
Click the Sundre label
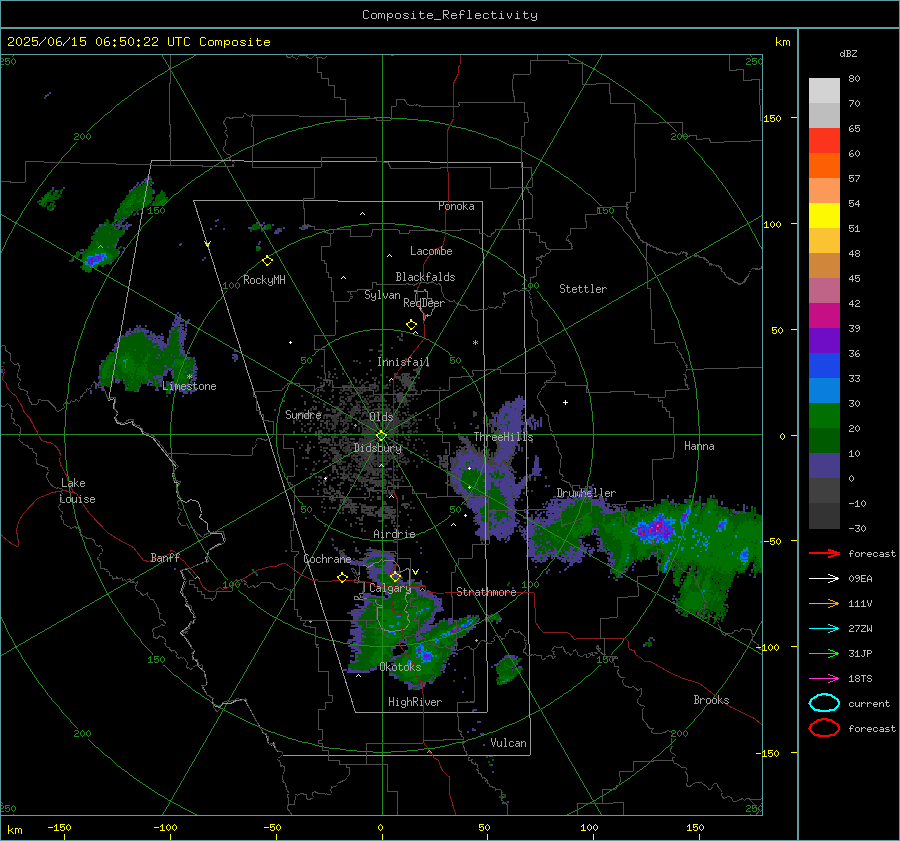[303, 414]
